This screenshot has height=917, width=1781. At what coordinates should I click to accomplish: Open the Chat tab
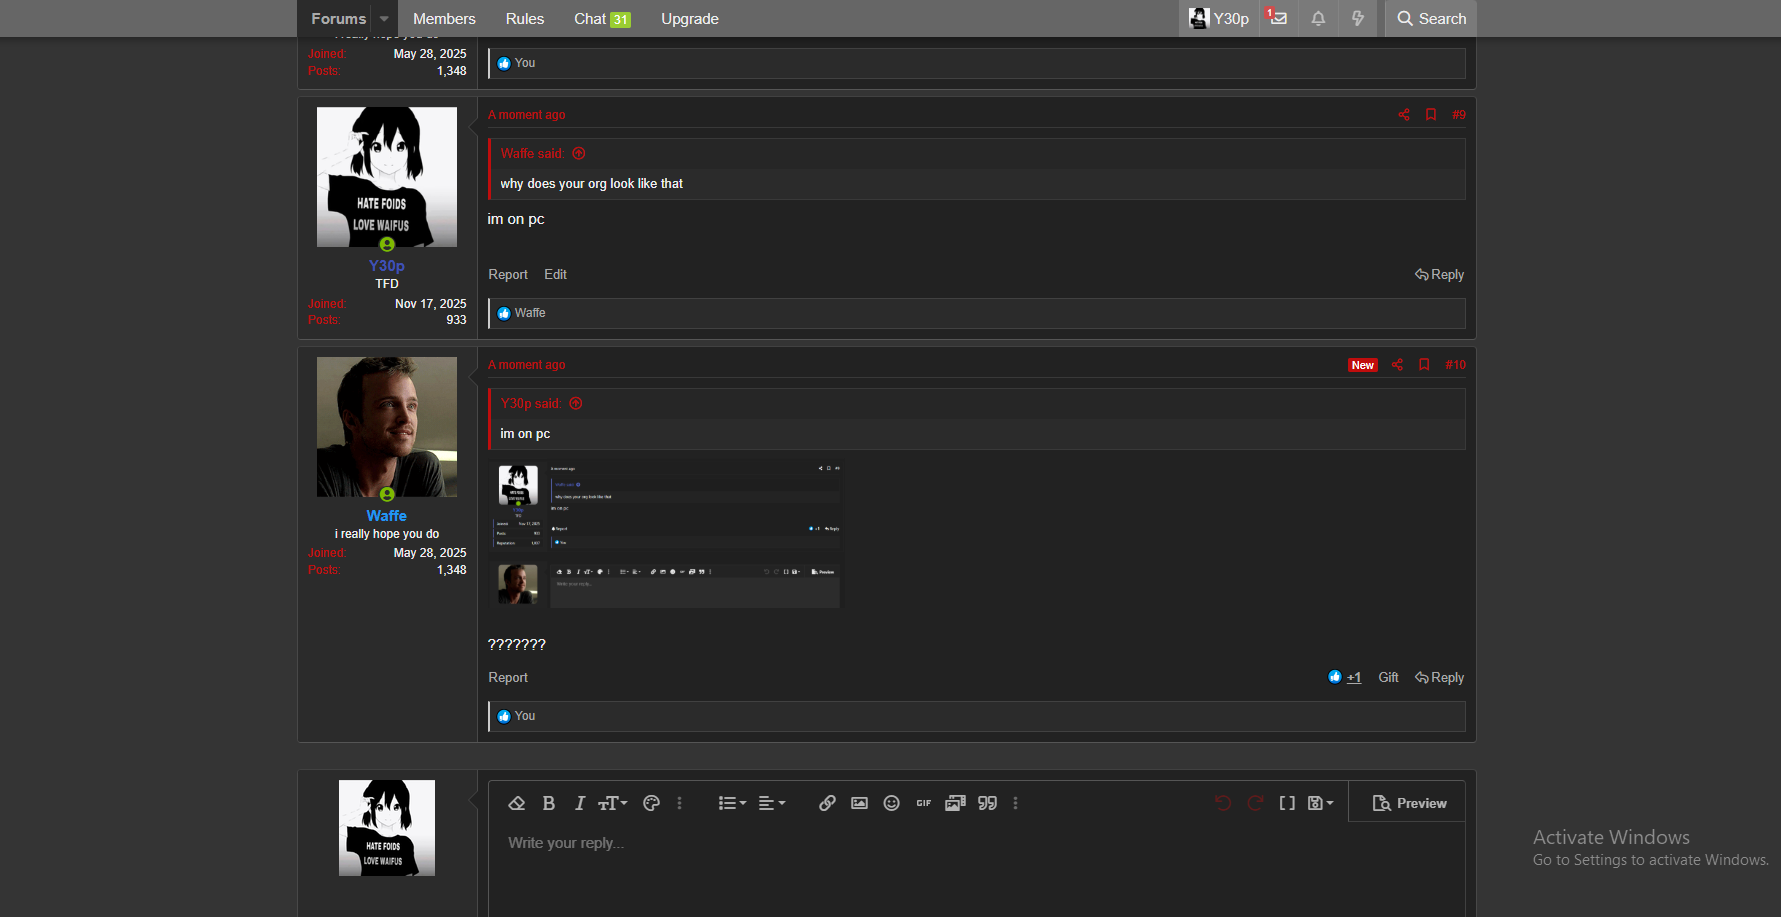602,18
